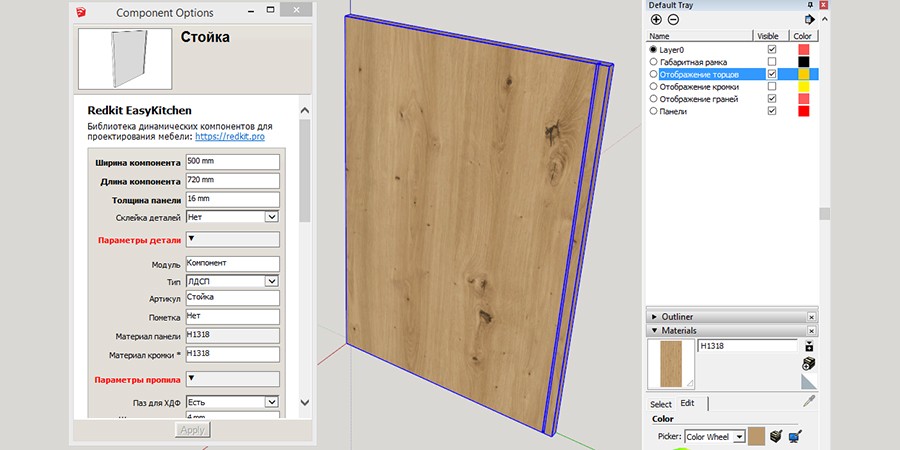Click the Ширина компонента input field
The height and width of the screenshot is (450, 900).
click(231, 162)
